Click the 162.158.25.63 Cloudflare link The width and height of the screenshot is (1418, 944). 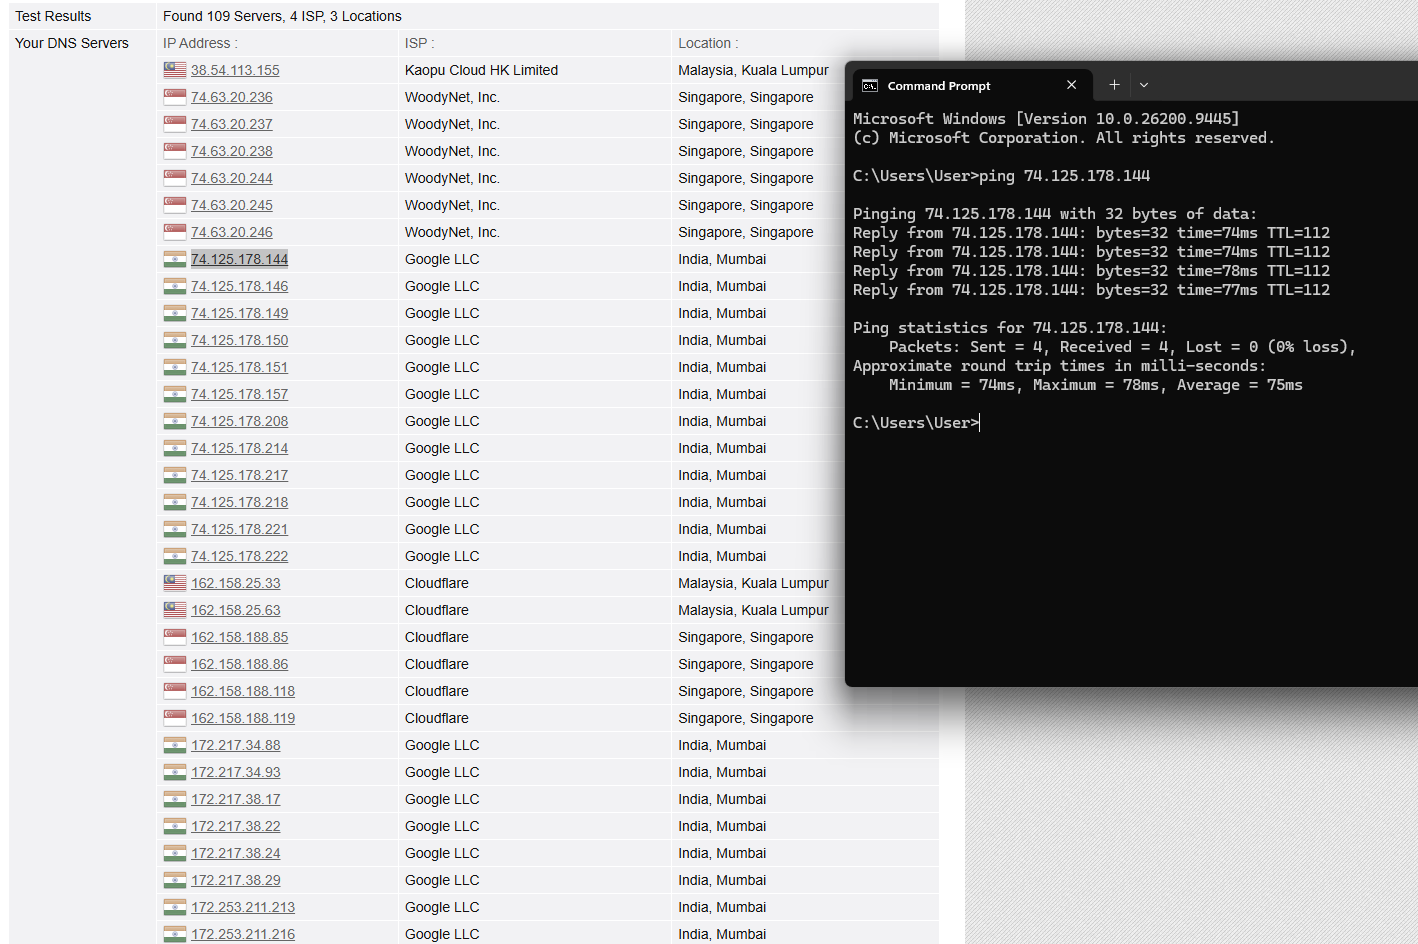236,610
